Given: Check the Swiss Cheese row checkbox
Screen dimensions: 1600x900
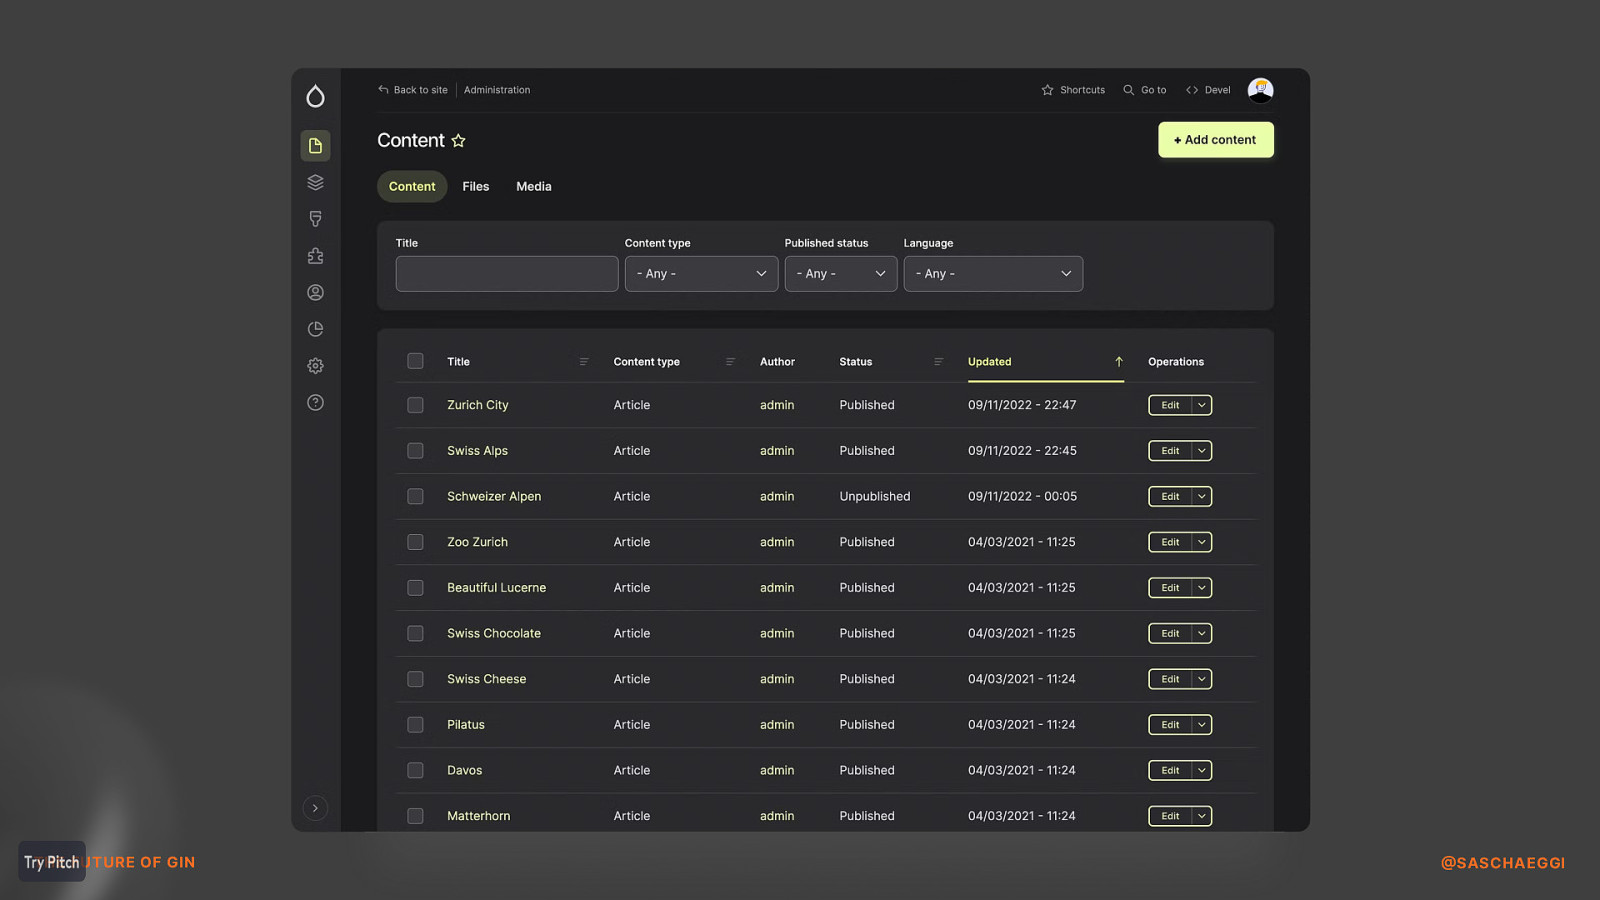Looking at the screenshot, I should point(415,679).
